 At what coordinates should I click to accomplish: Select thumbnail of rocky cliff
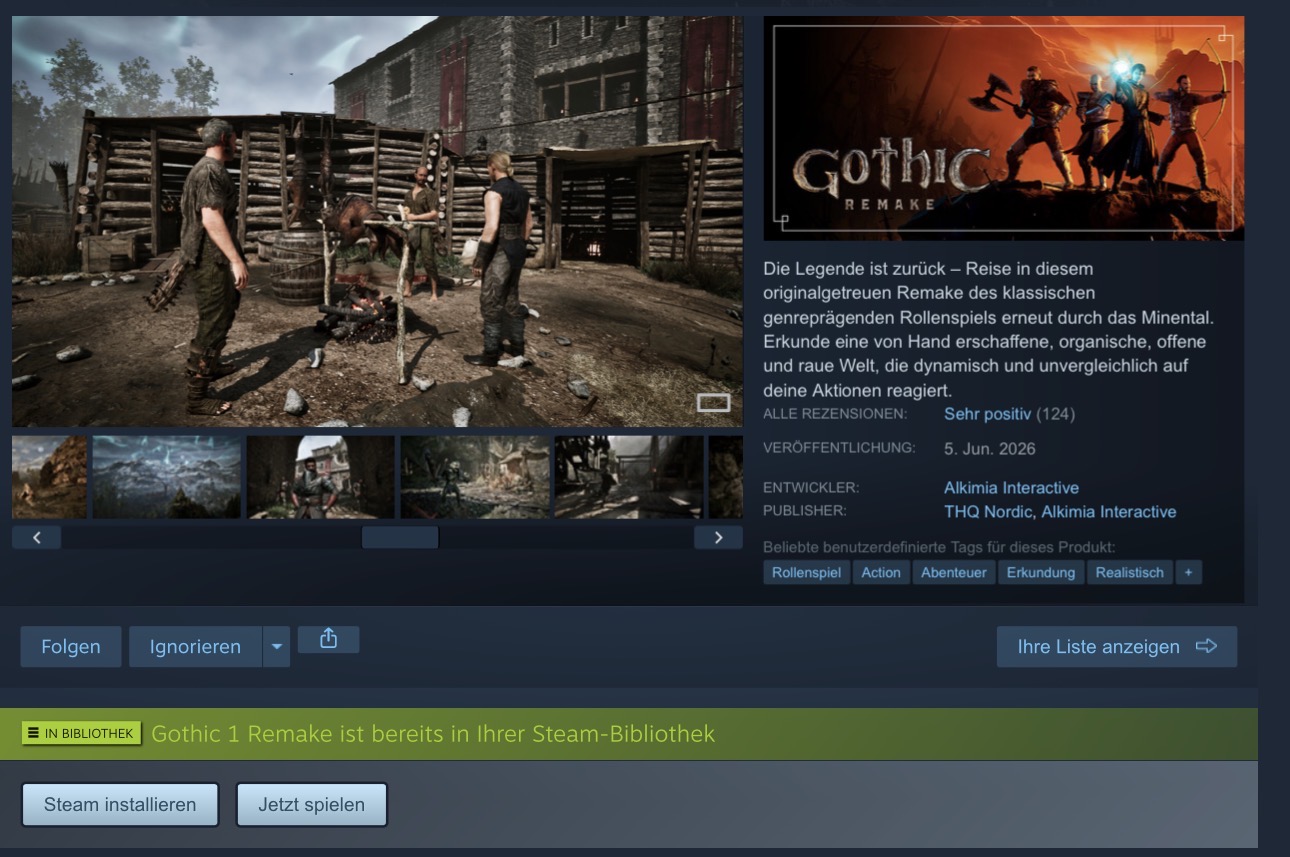[x=49, y=477]
